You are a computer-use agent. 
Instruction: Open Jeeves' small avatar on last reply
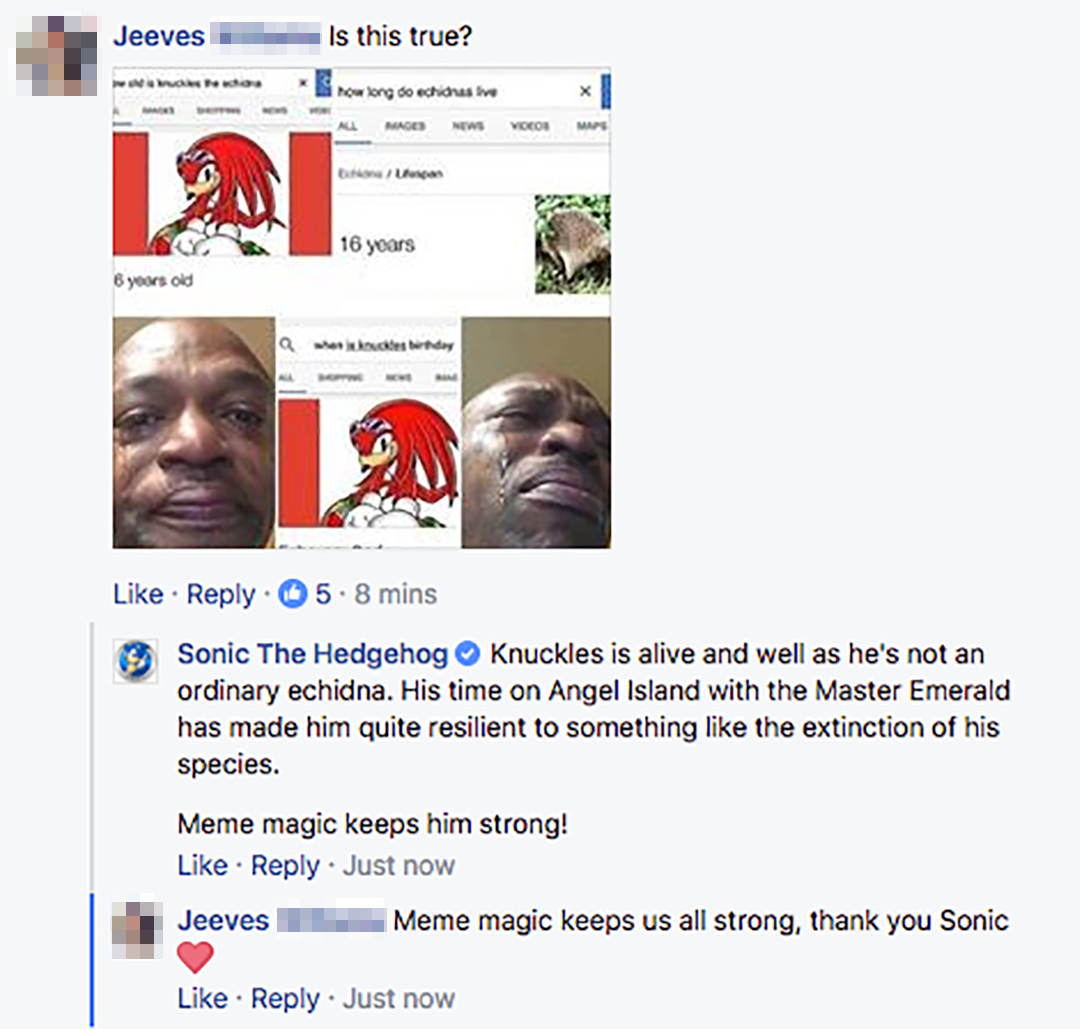point(137,928)
